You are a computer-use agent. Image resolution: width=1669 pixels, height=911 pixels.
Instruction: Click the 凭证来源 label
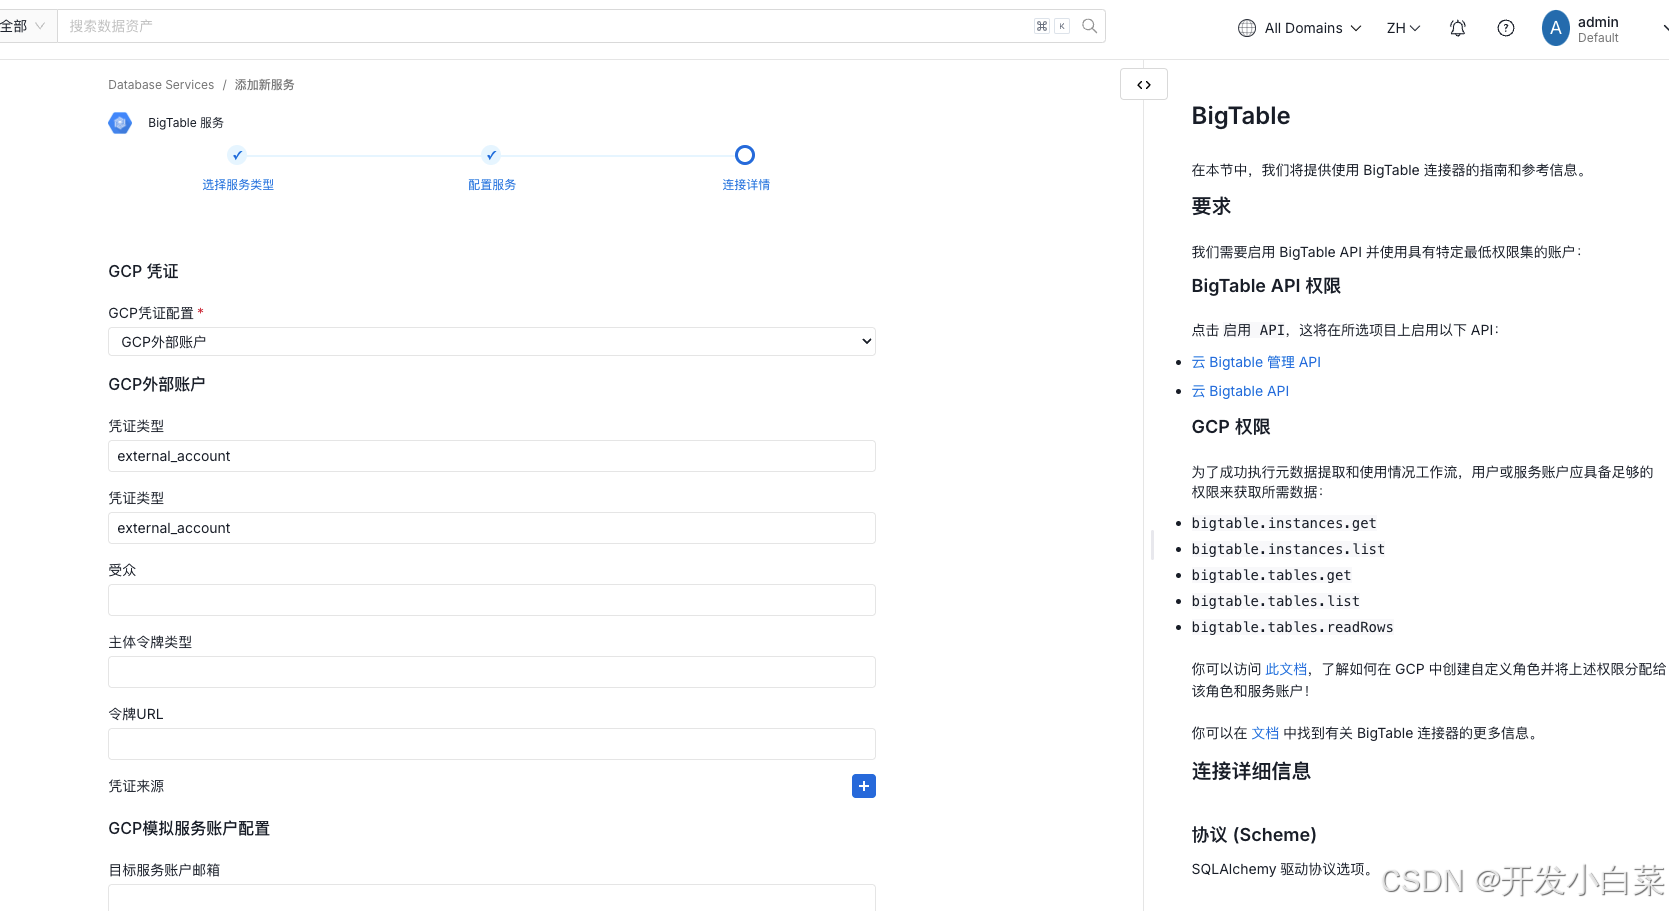pyautogui.click(x=136, y=786)
